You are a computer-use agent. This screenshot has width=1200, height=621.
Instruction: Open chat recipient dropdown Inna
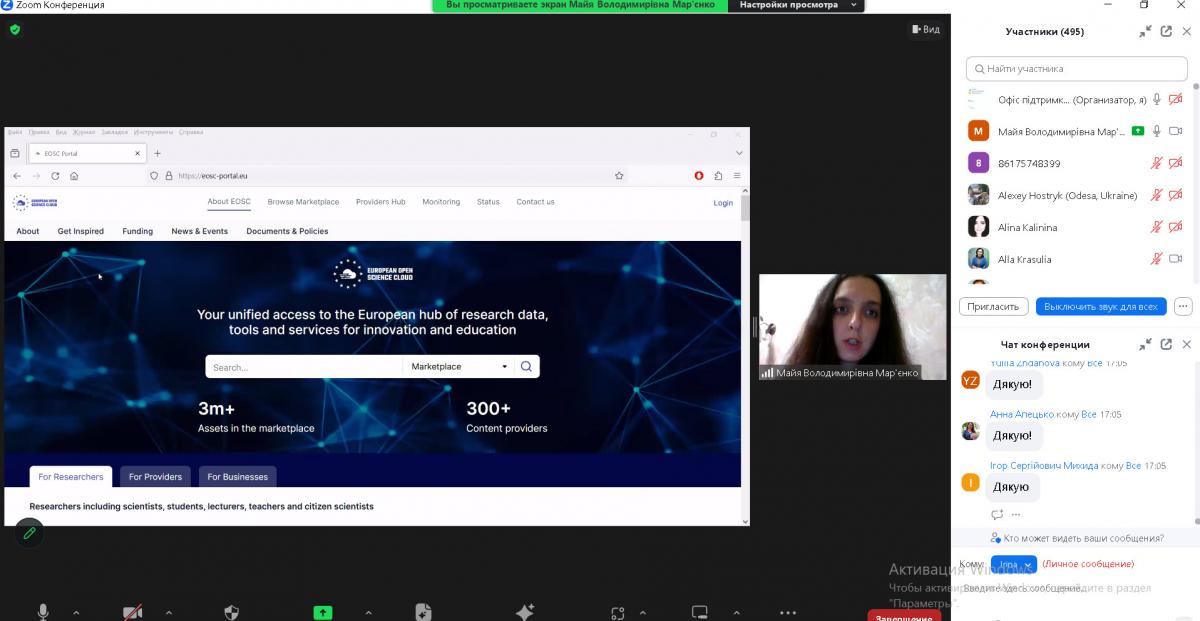click(x=1013, y=565)
